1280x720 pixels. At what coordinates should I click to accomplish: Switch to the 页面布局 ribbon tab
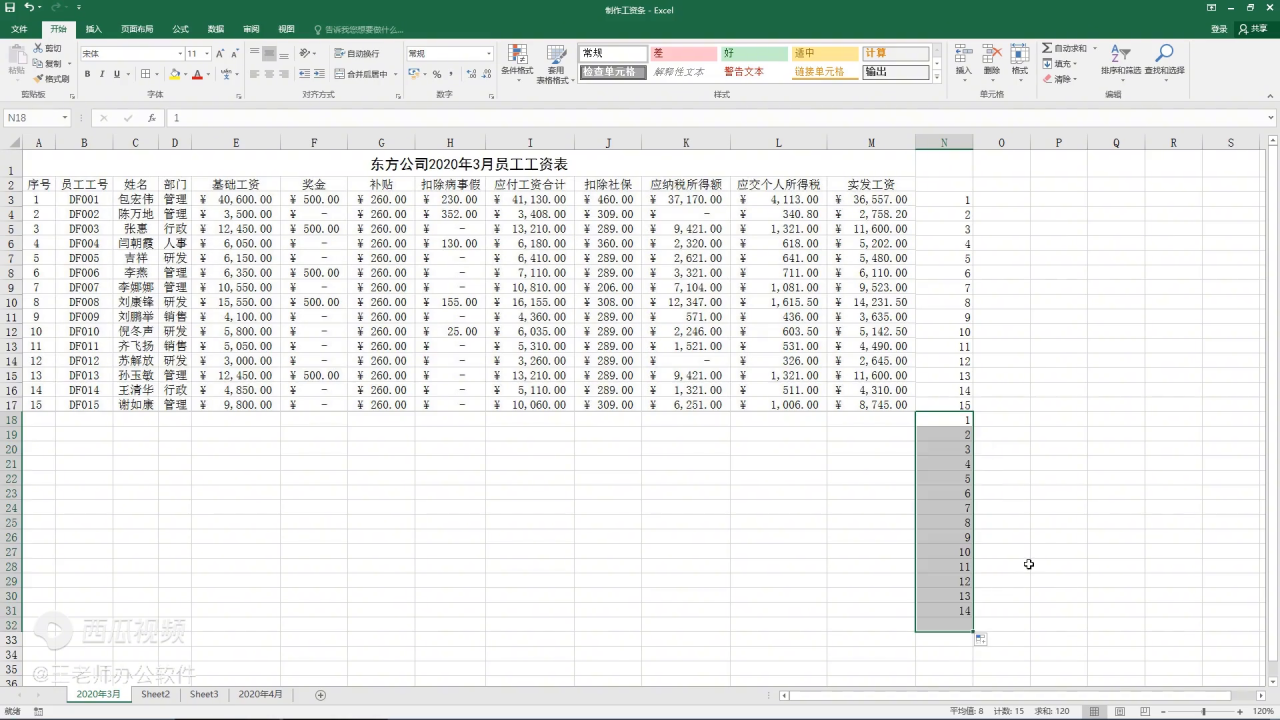pos(137,29)
